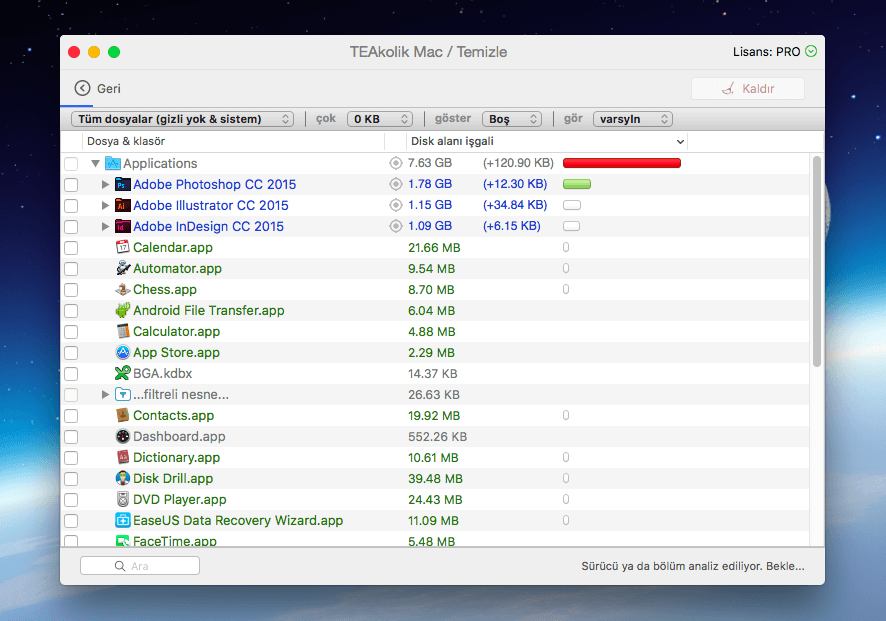This screenshot has width=886, height=621.
Task: Check the Adobe Photoshop CC 2015 checkbox
Action: 71,185
